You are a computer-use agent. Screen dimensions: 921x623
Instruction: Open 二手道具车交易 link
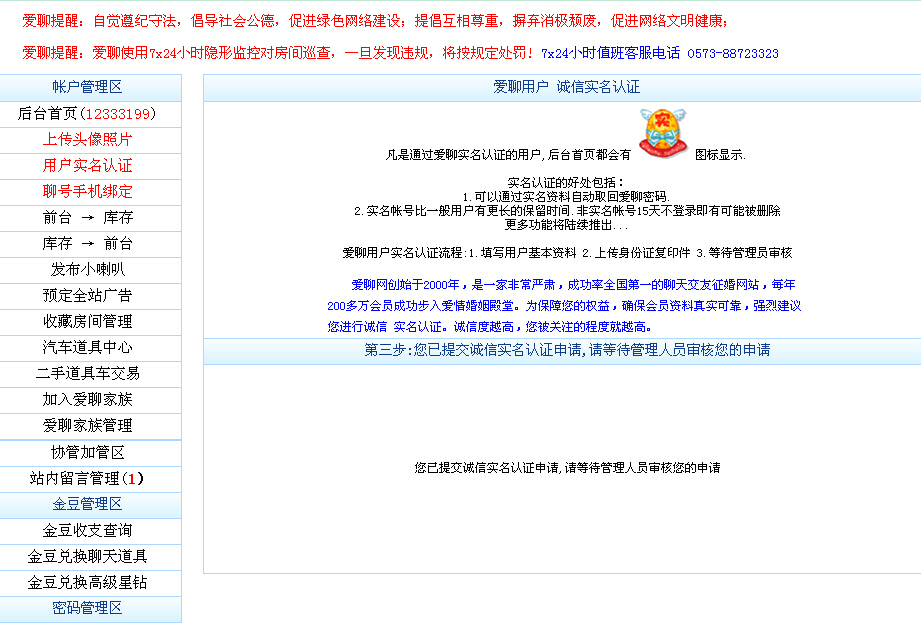point(87,374)
